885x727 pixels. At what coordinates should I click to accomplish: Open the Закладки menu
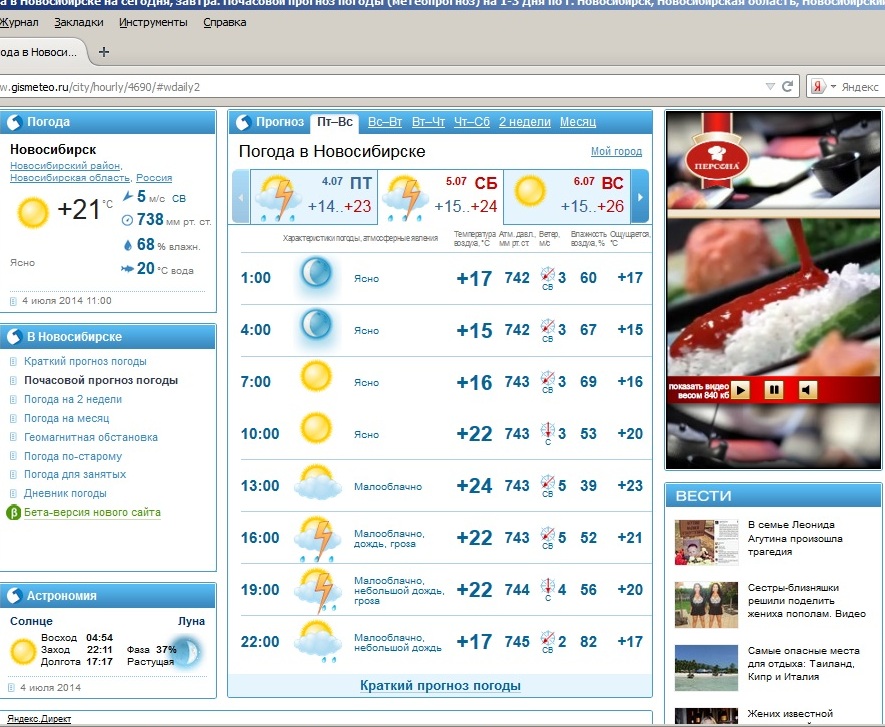(x=78, y=21)
